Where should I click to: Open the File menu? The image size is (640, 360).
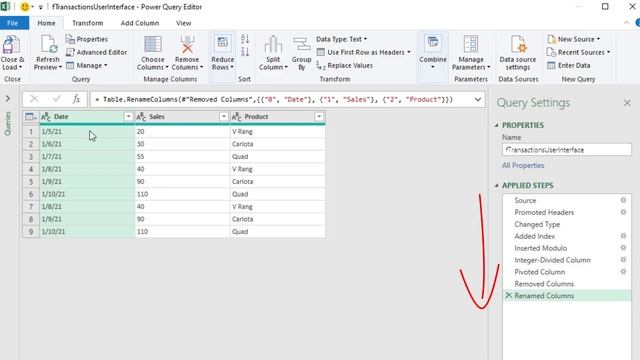tap(13, 23)
